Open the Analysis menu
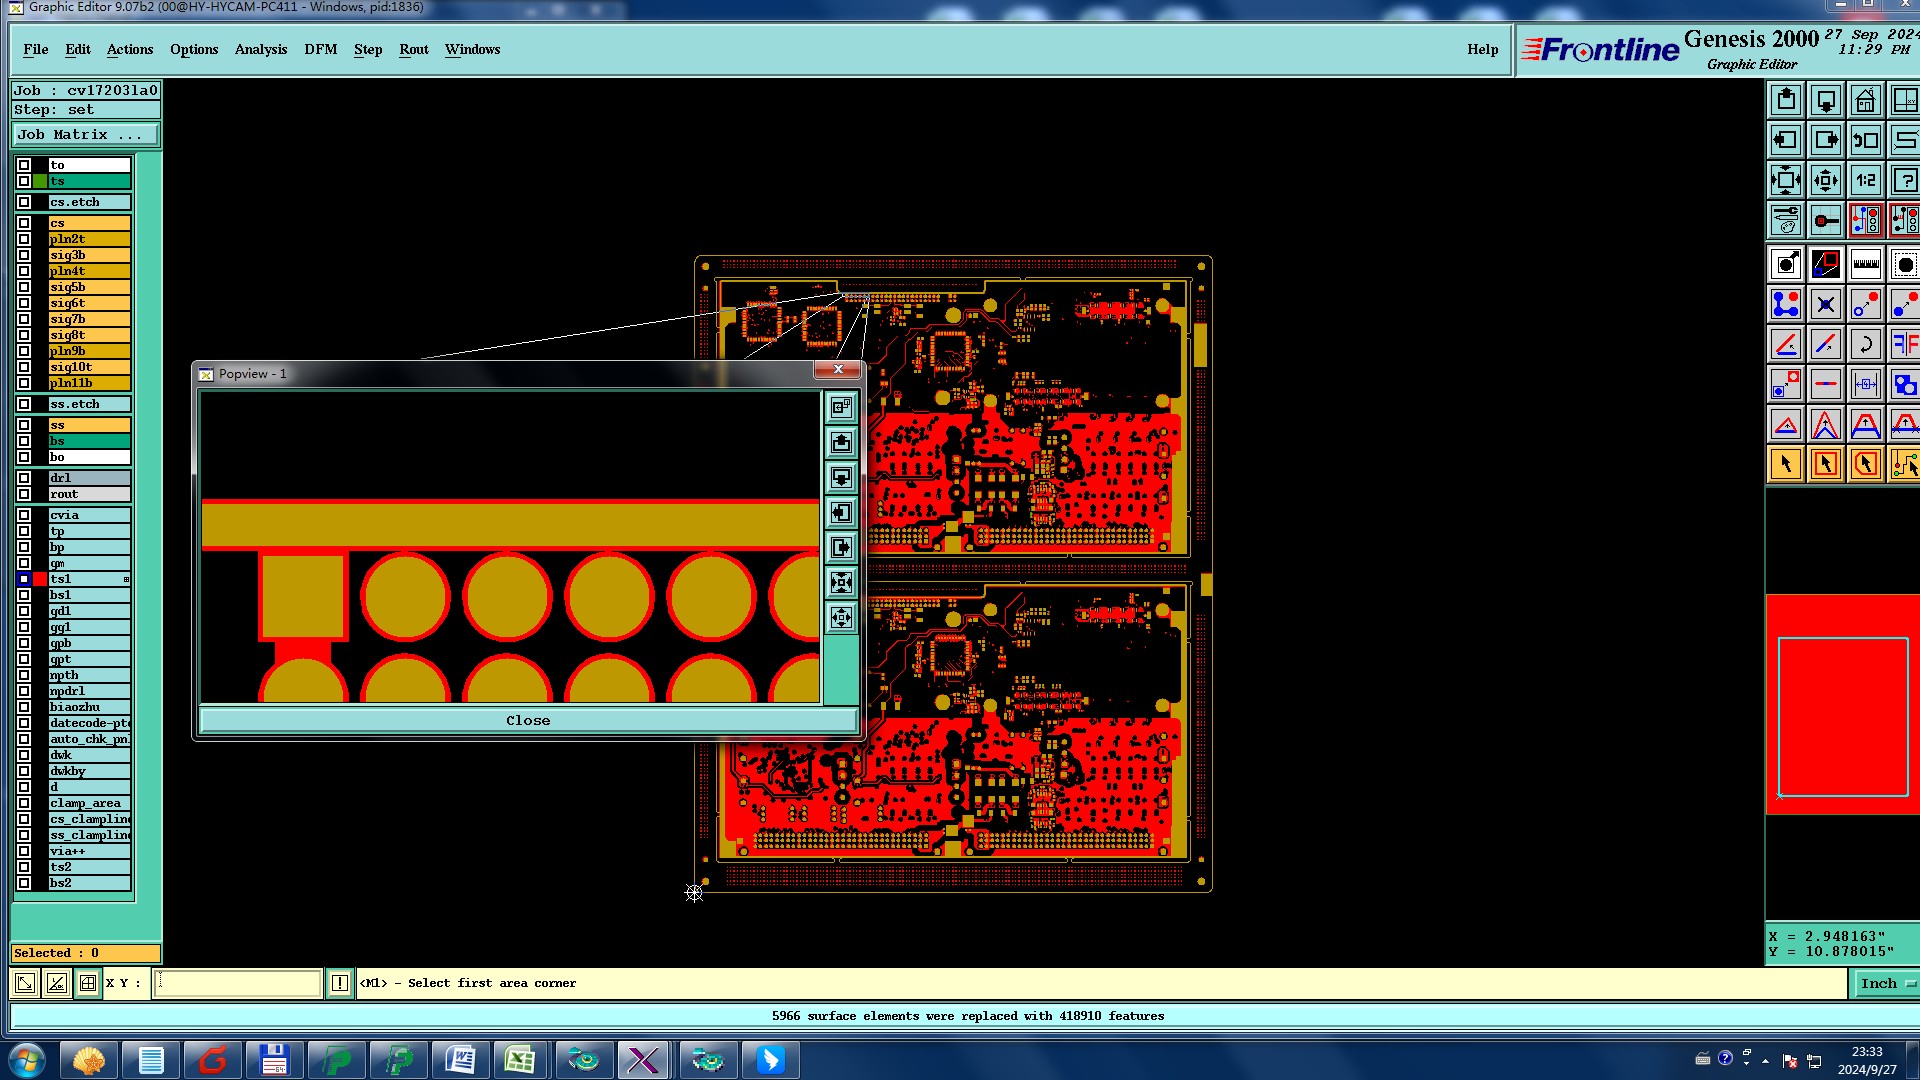1920x1080 pixels. point(260,49)
